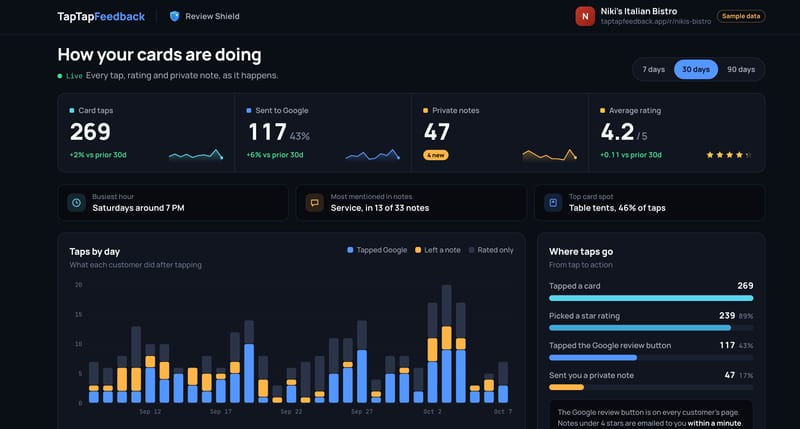This screenshot has width=800, height=429.
Task: Click the Card taps sparkline
Action: pyautogui.click(x=196, y=155)
